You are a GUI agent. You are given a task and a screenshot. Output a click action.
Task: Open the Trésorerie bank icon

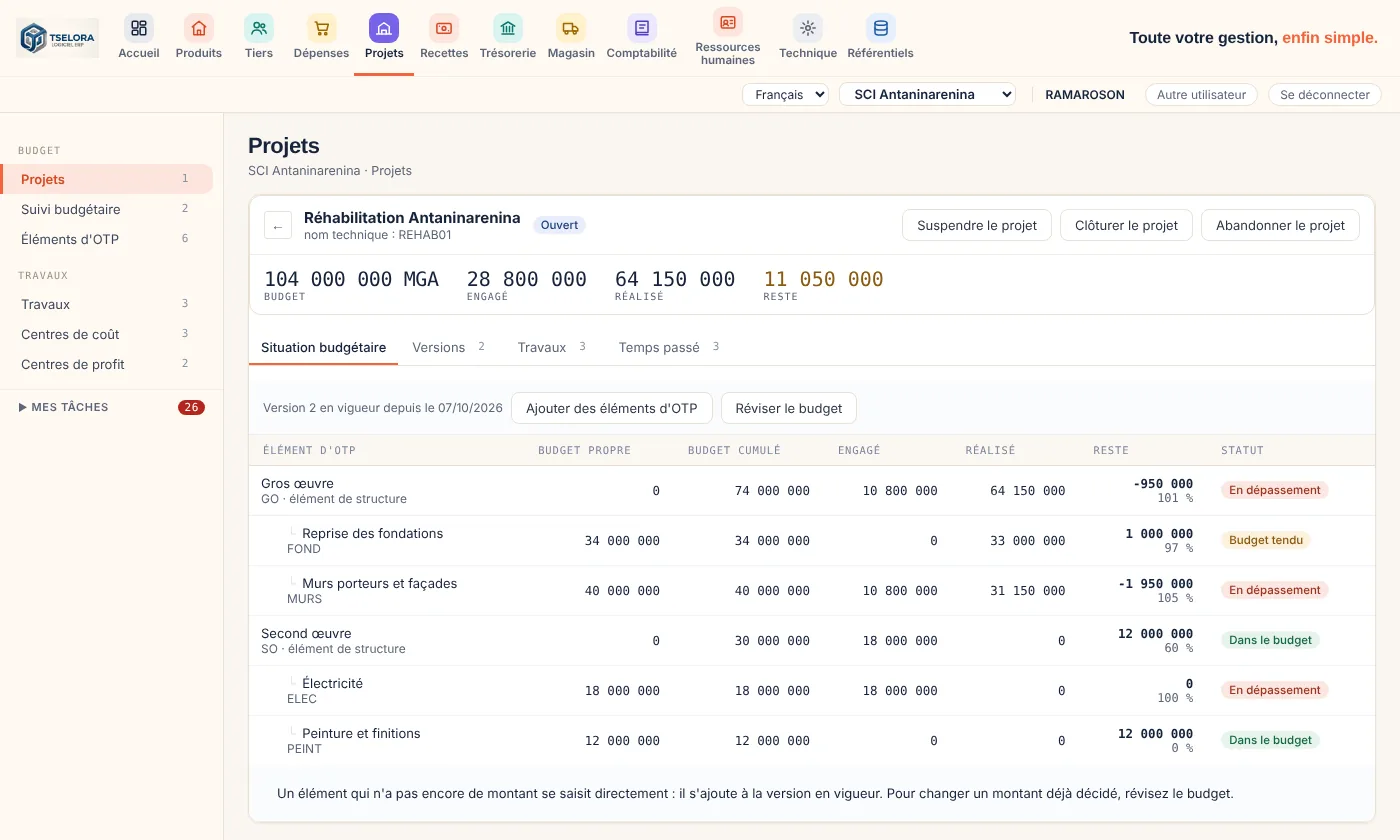click(x=508, y=28)
